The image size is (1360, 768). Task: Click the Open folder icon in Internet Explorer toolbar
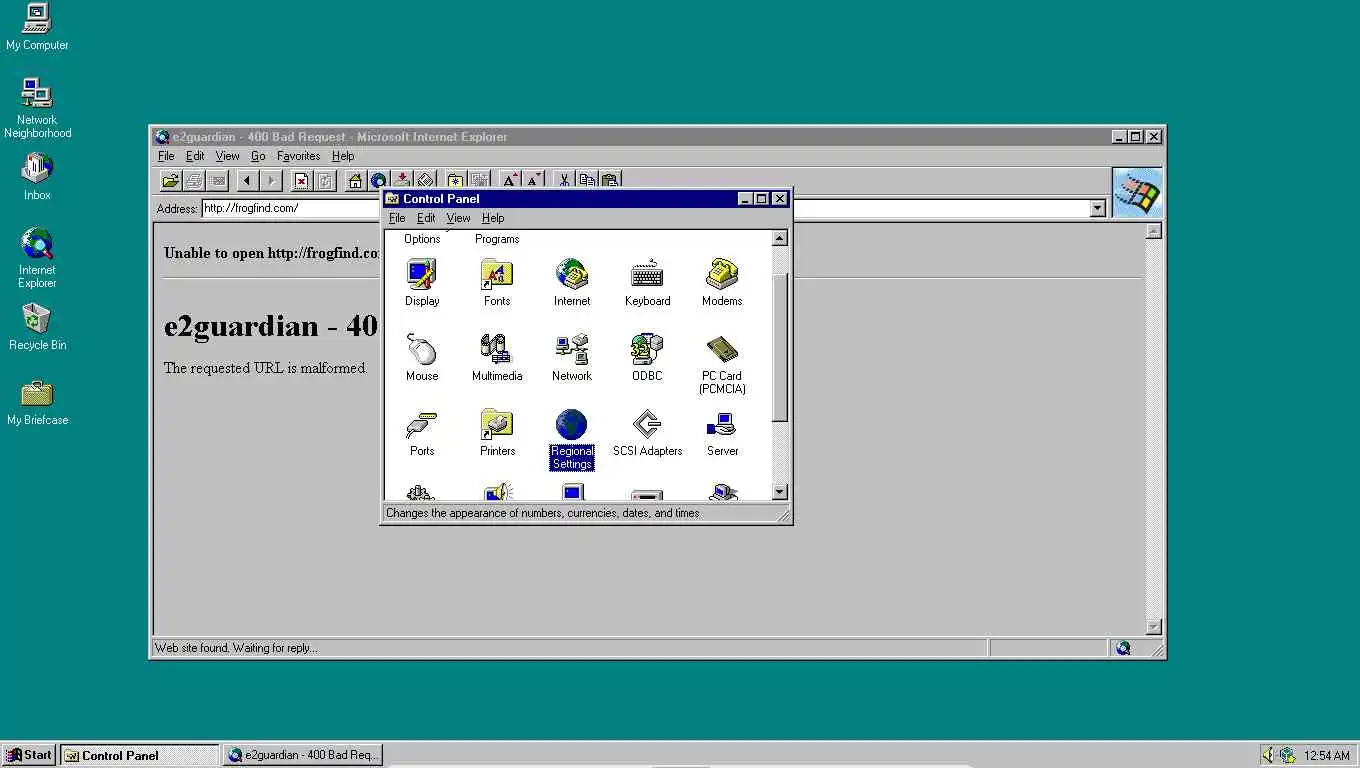coord(170,181)
